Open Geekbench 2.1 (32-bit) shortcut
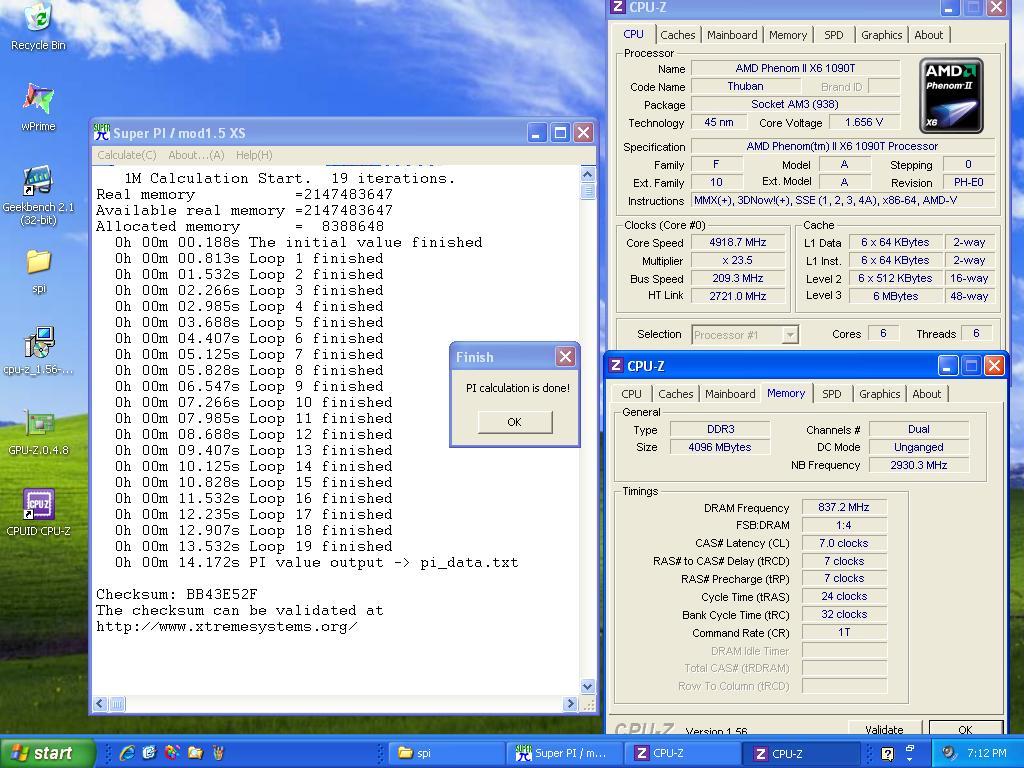This screenshot has height=768, width=1024. [x=38, y=196]
